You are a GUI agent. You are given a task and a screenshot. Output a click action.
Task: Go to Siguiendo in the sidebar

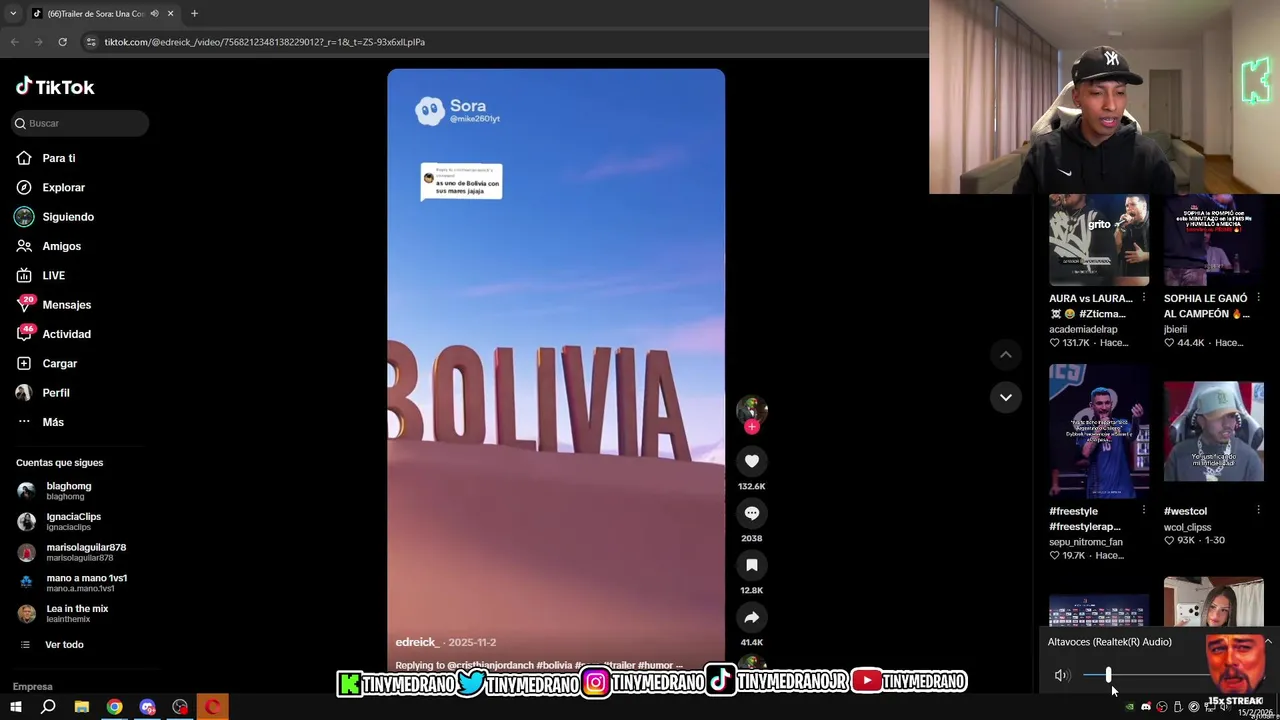coord(55,217)
